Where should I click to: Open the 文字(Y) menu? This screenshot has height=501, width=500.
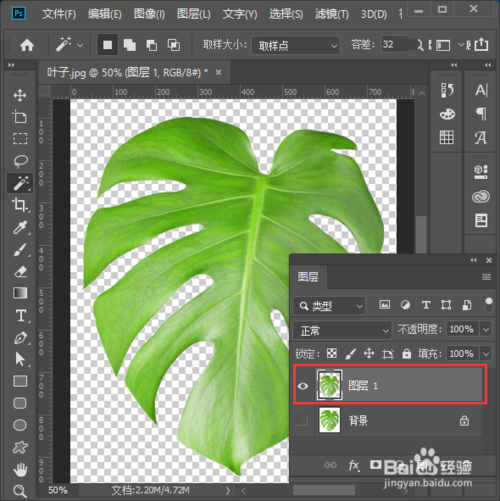coord(240,14)
